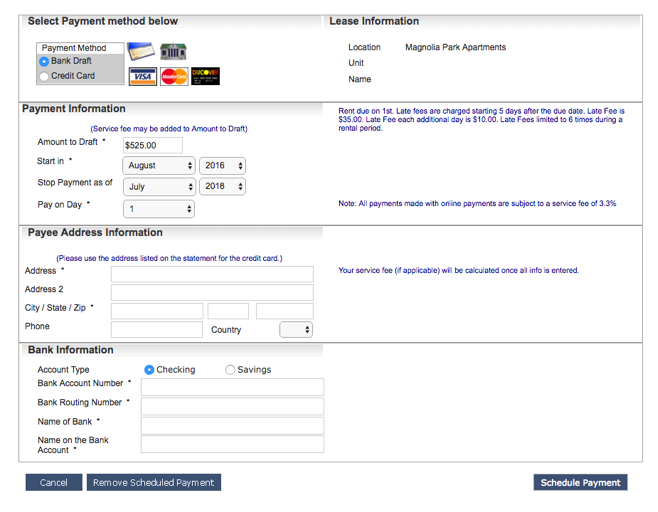Click the Discover card logo
Screen dimensions: 658x512
[x=205, y=76]
